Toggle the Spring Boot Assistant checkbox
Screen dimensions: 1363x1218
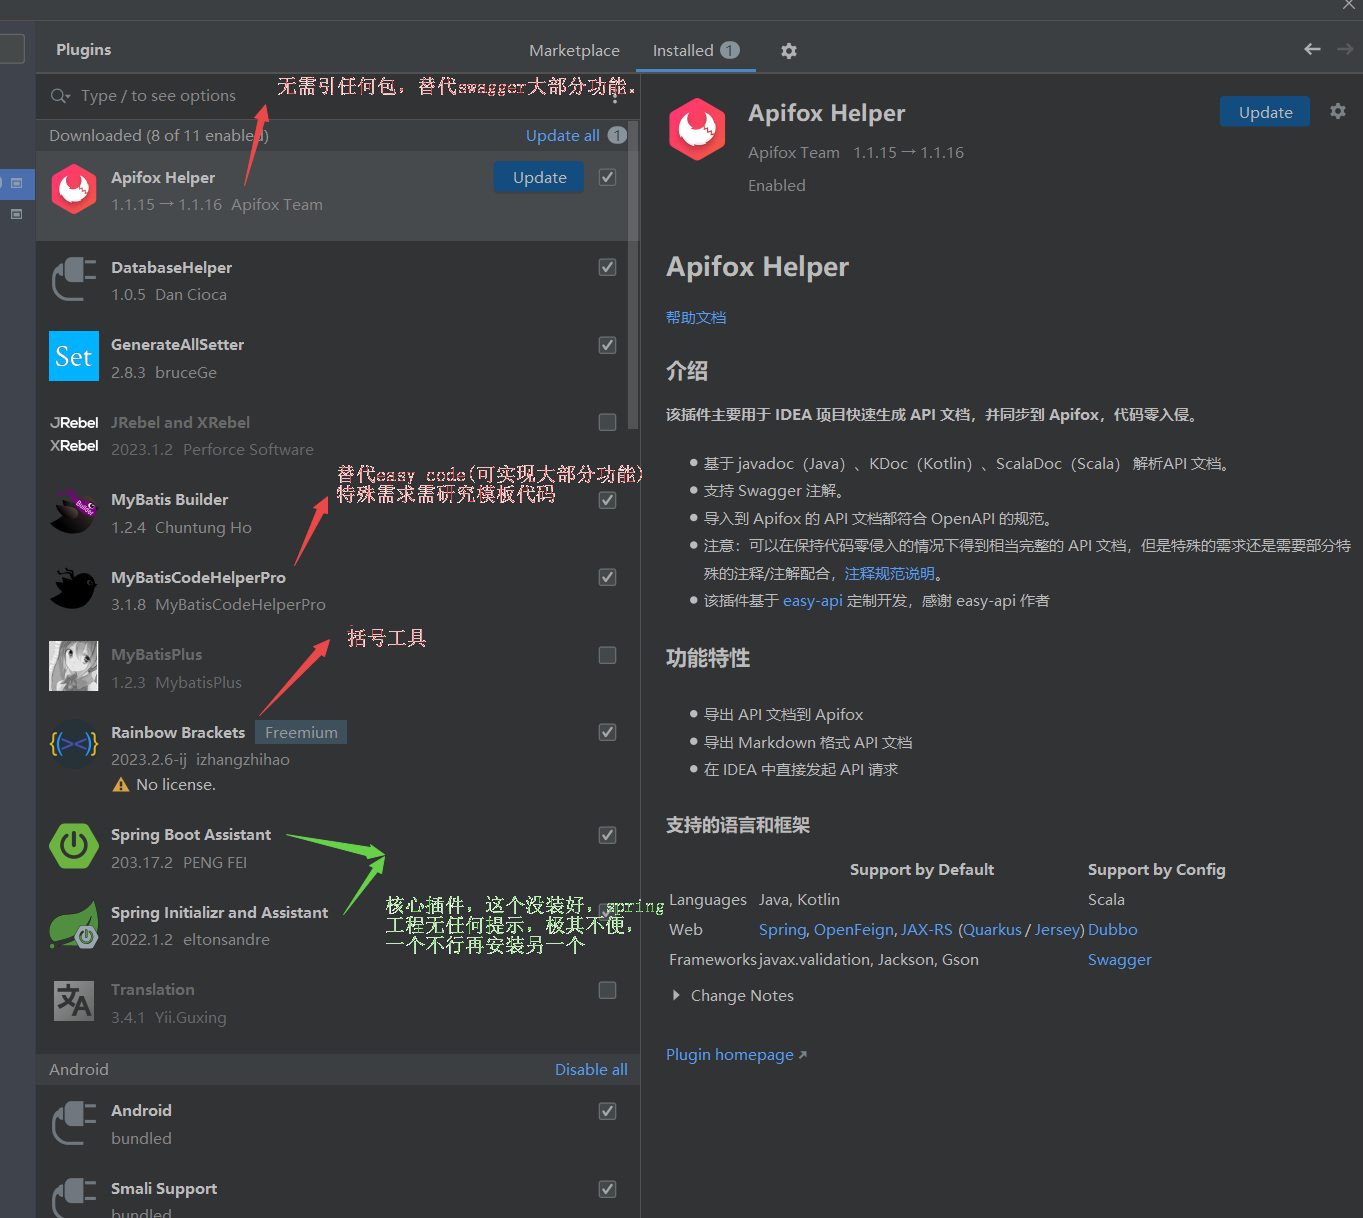pos(607,835)
